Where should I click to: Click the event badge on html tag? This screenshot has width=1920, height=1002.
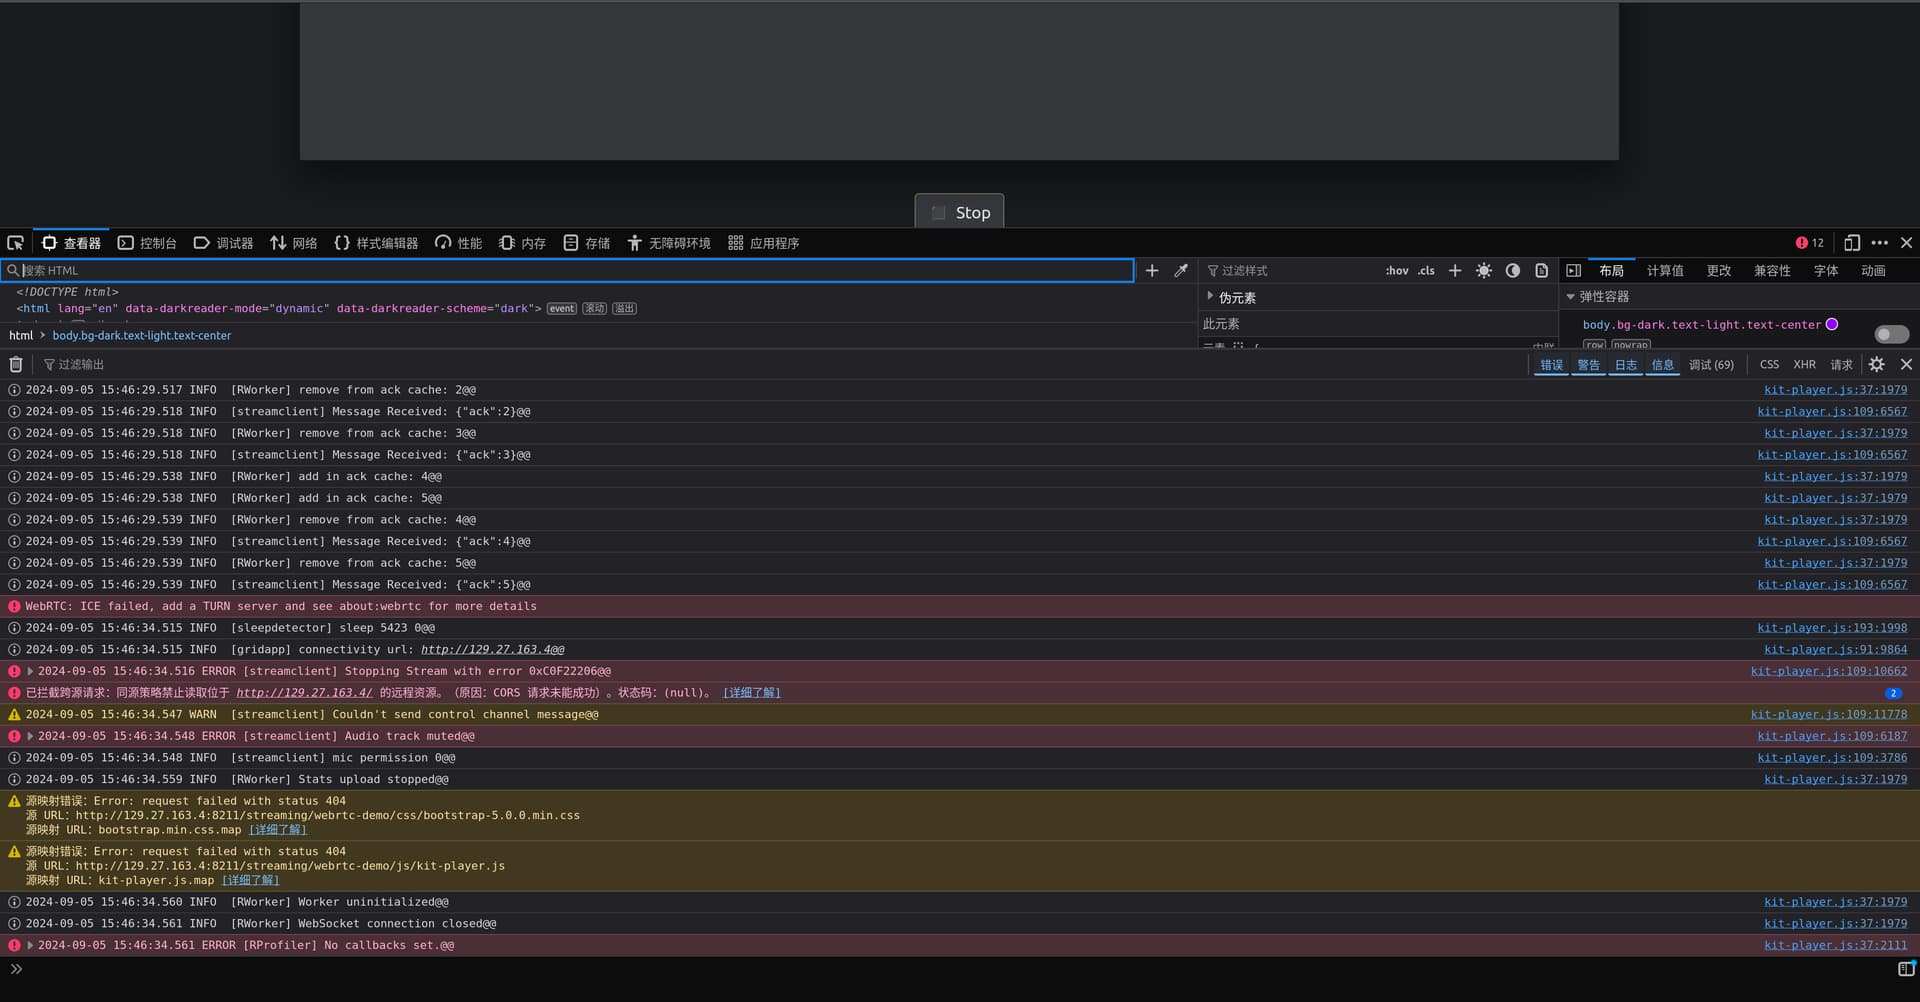point(561,308)
